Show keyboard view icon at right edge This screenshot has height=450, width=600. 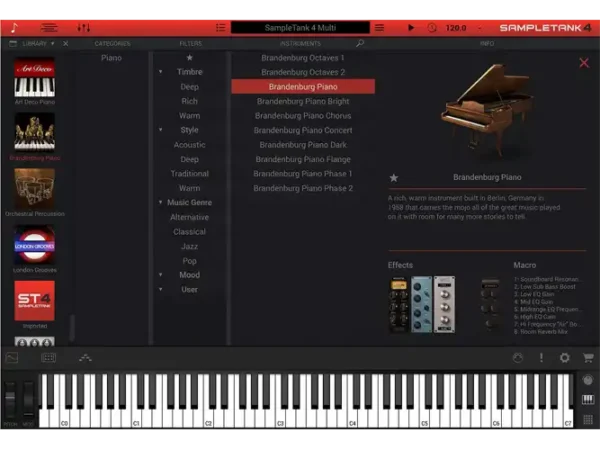tap(588, 399)
